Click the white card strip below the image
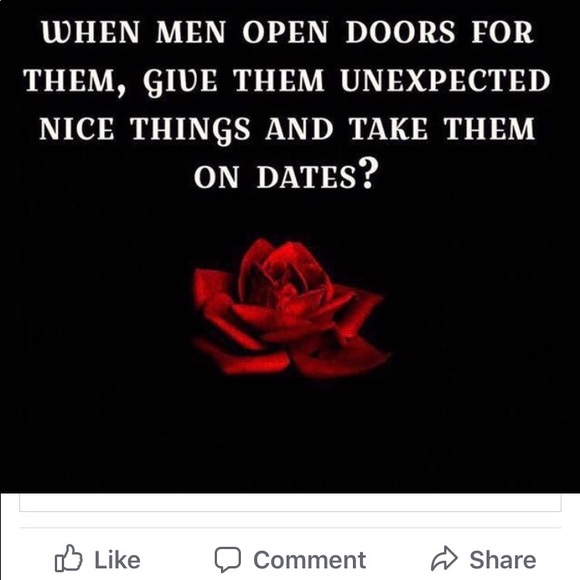The height and width of the screenshot is (580, 580). tap(290, 502)
